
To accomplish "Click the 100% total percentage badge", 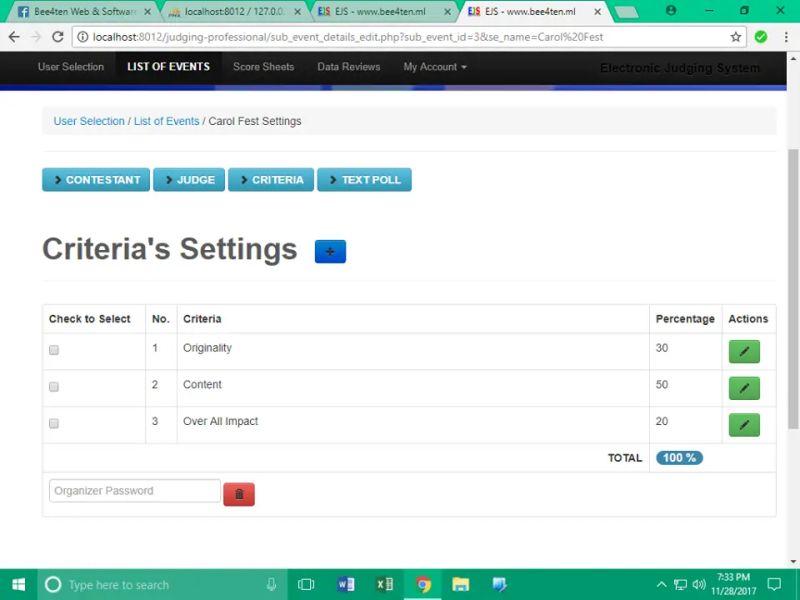I will pos(678,457).
